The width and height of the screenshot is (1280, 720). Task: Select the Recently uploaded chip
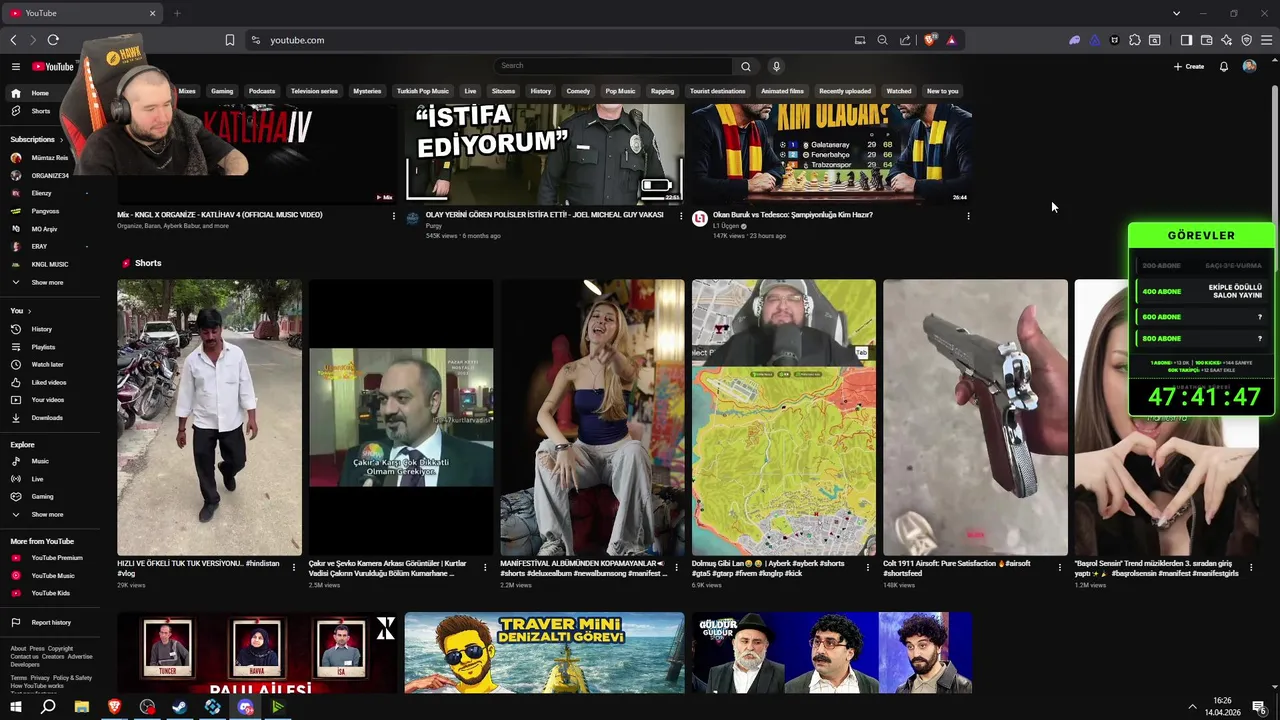(x=845, y=91)
